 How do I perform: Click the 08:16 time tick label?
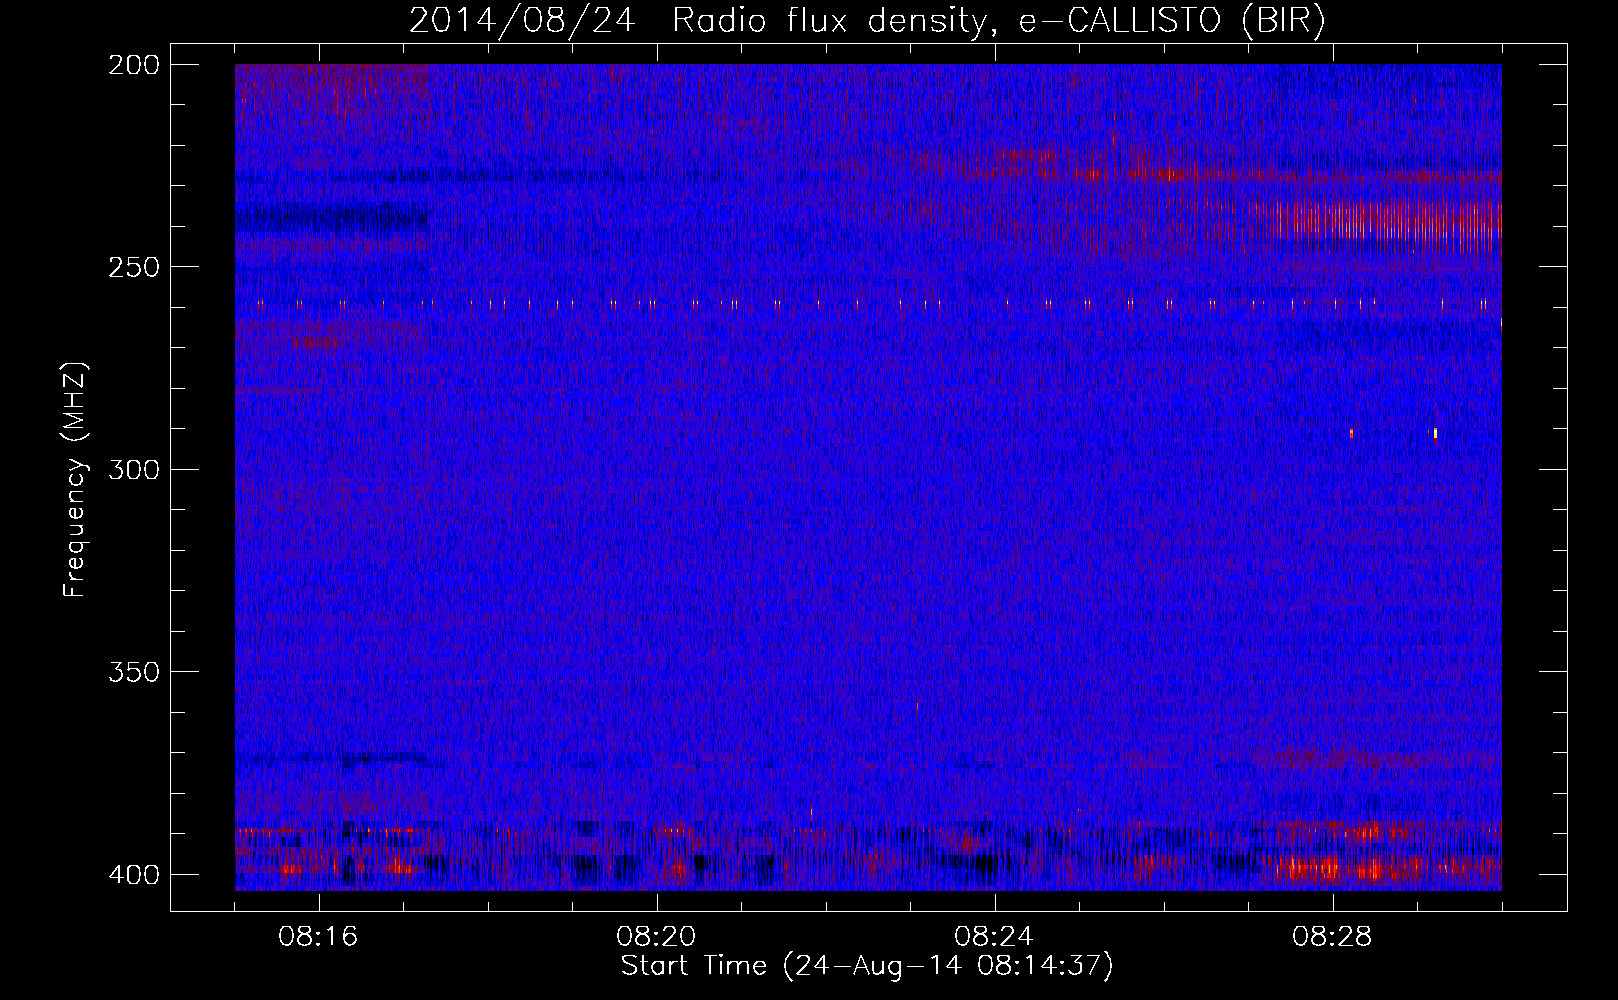click(x=319, y=937)
